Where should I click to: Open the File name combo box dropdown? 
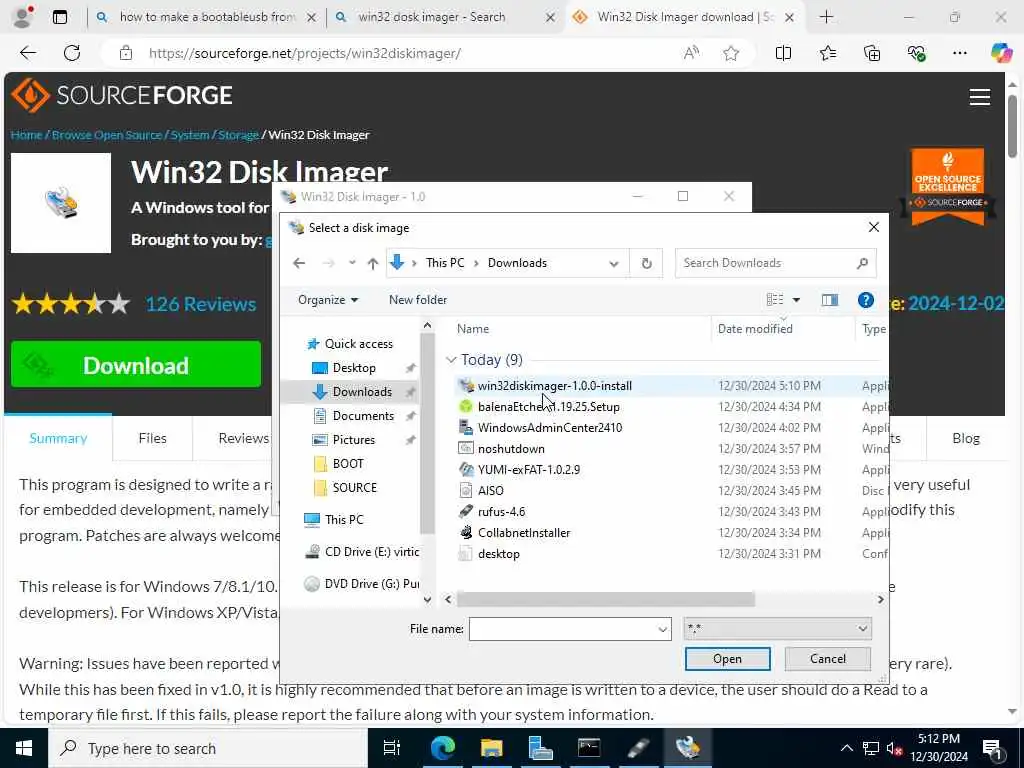pyautogui.click(x=662, y=630)
